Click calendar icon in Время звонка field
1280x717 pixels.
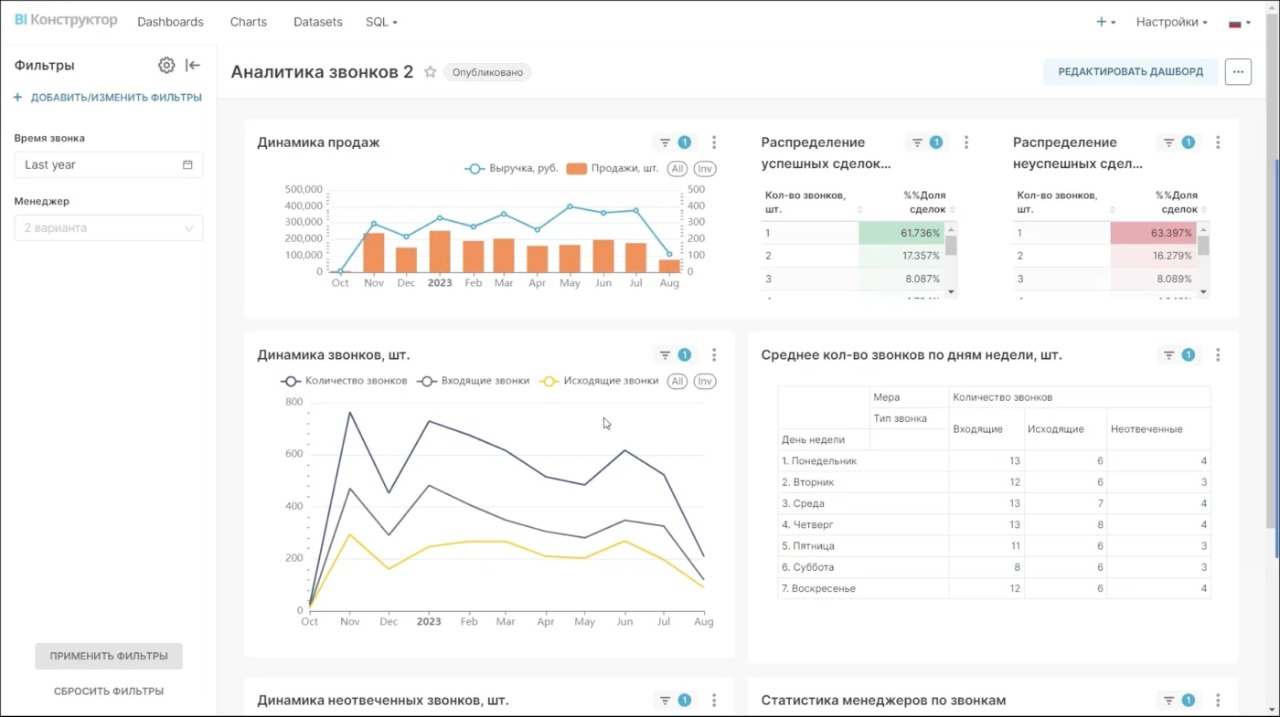click(x=187, y=165)
